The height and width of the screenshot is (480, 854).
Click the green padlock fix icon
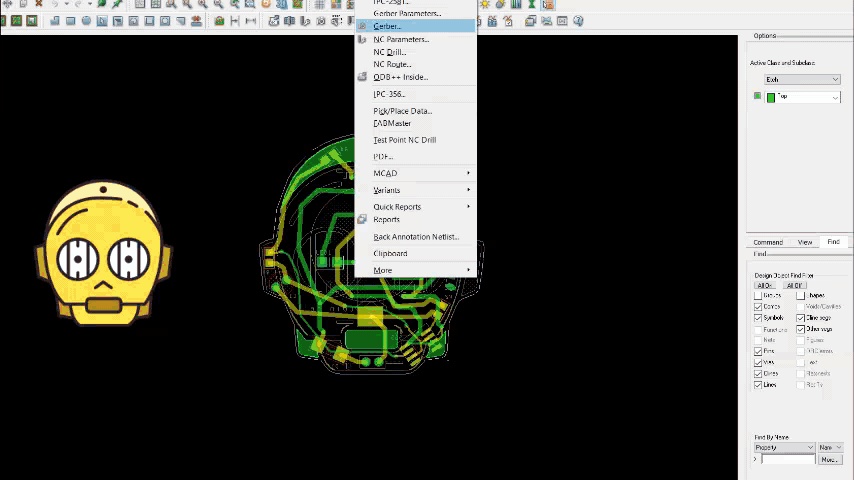click(219, 21)
